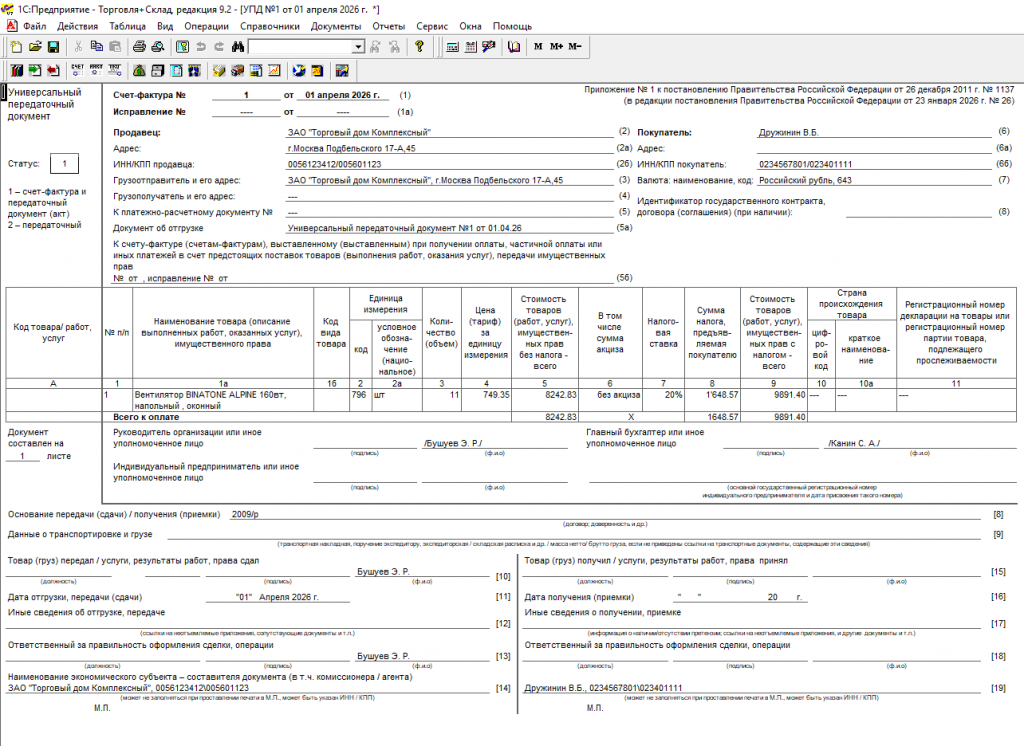
Task: Click the Open folder icon
Action: point(35,46)
